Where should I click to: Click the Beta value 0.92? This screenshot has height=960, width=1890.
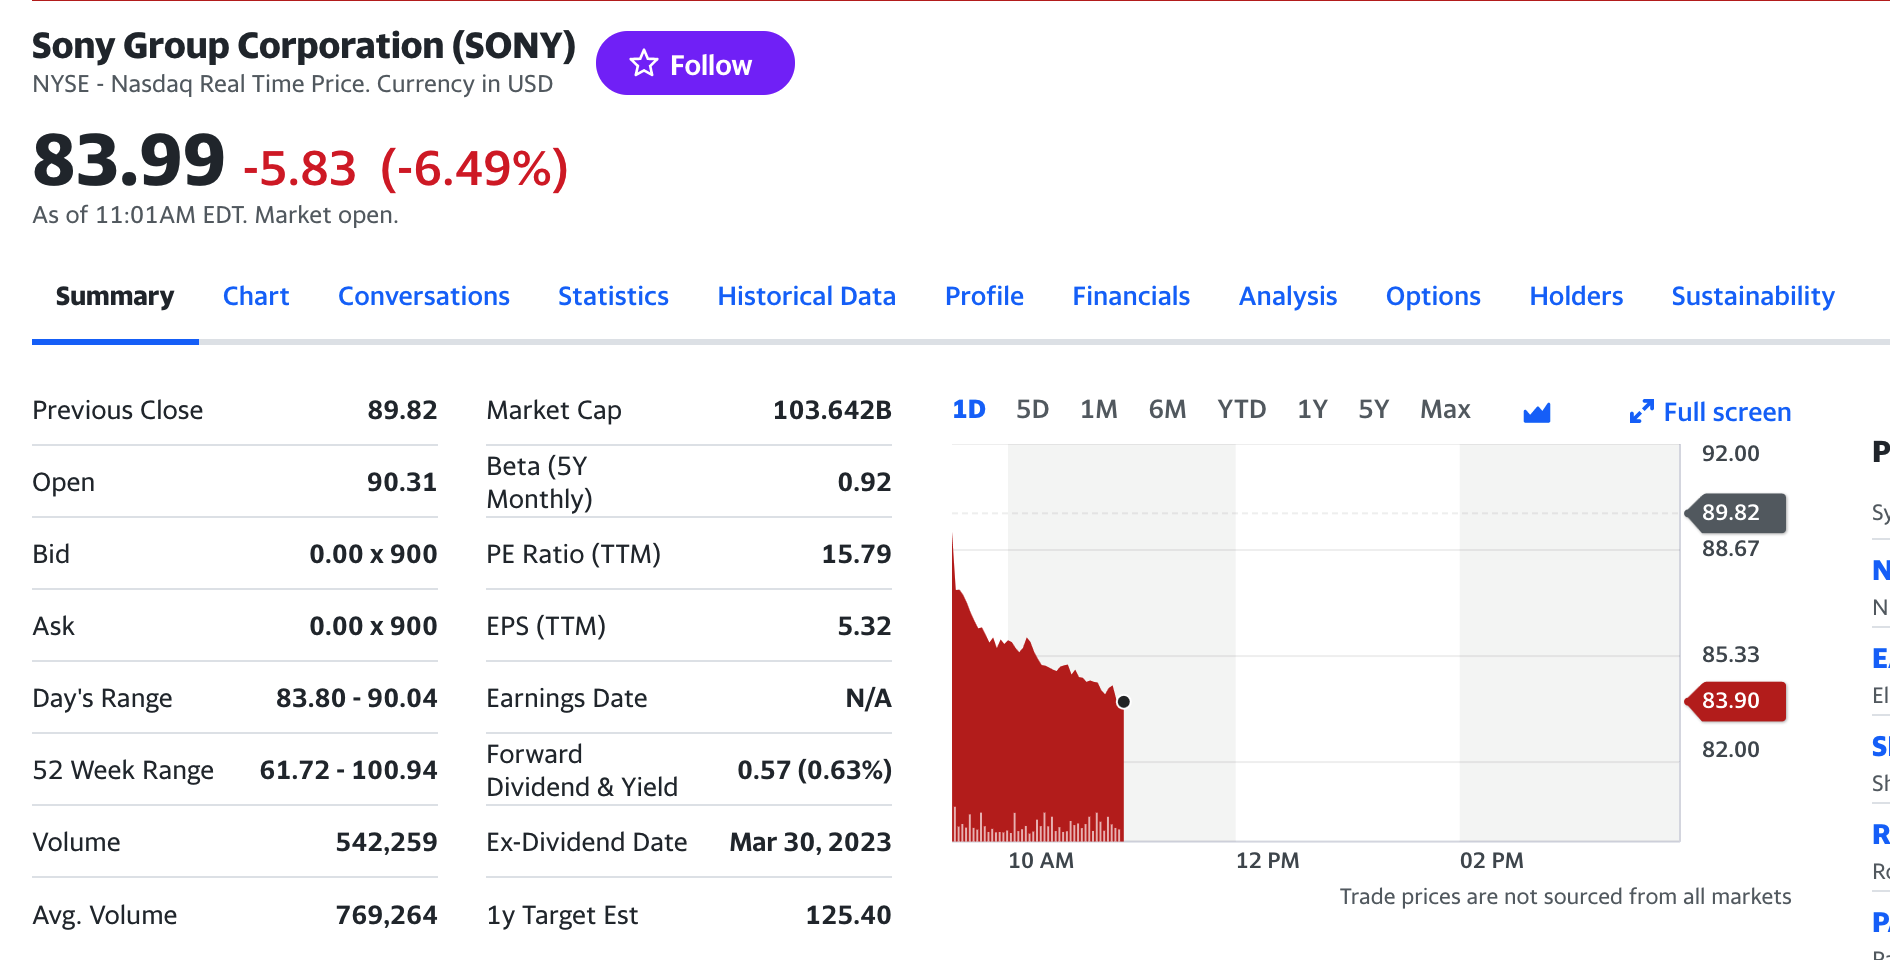coord(864,482)
